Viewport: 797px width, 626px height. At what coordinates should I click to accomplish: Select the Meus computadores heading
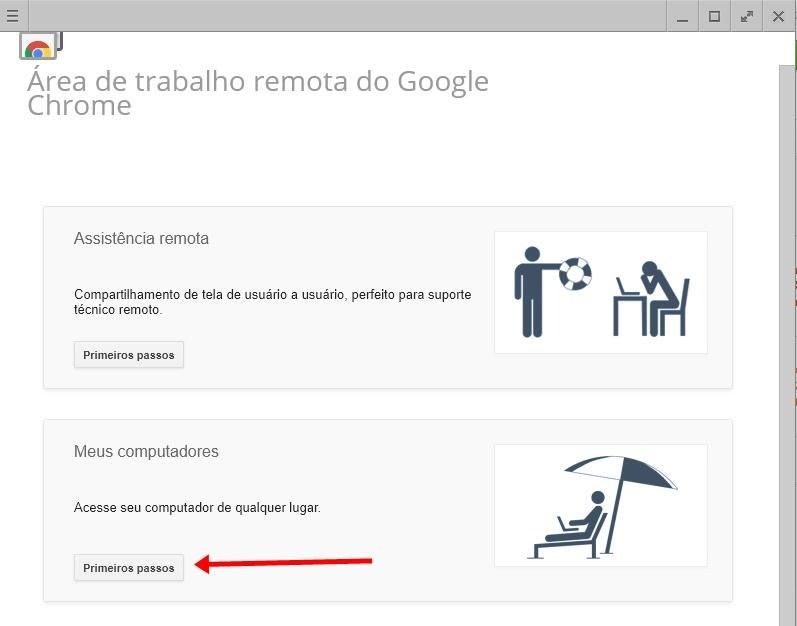point(146,452)
